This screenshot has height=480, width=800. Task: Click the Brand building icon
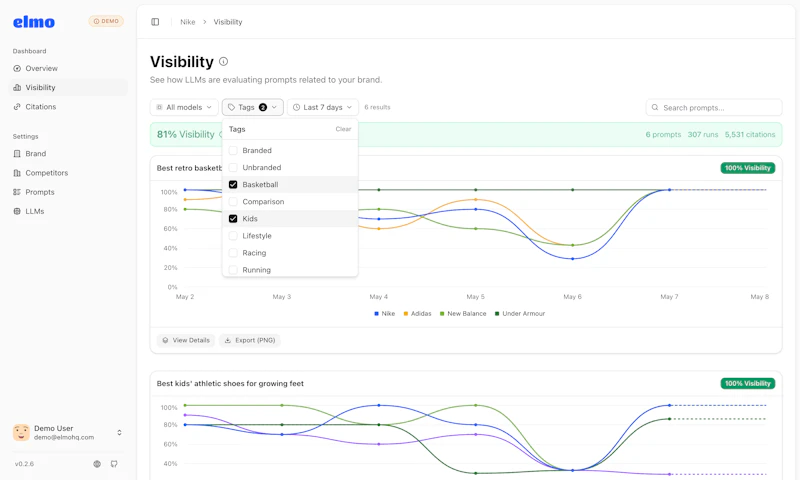(x=17, y=154)
